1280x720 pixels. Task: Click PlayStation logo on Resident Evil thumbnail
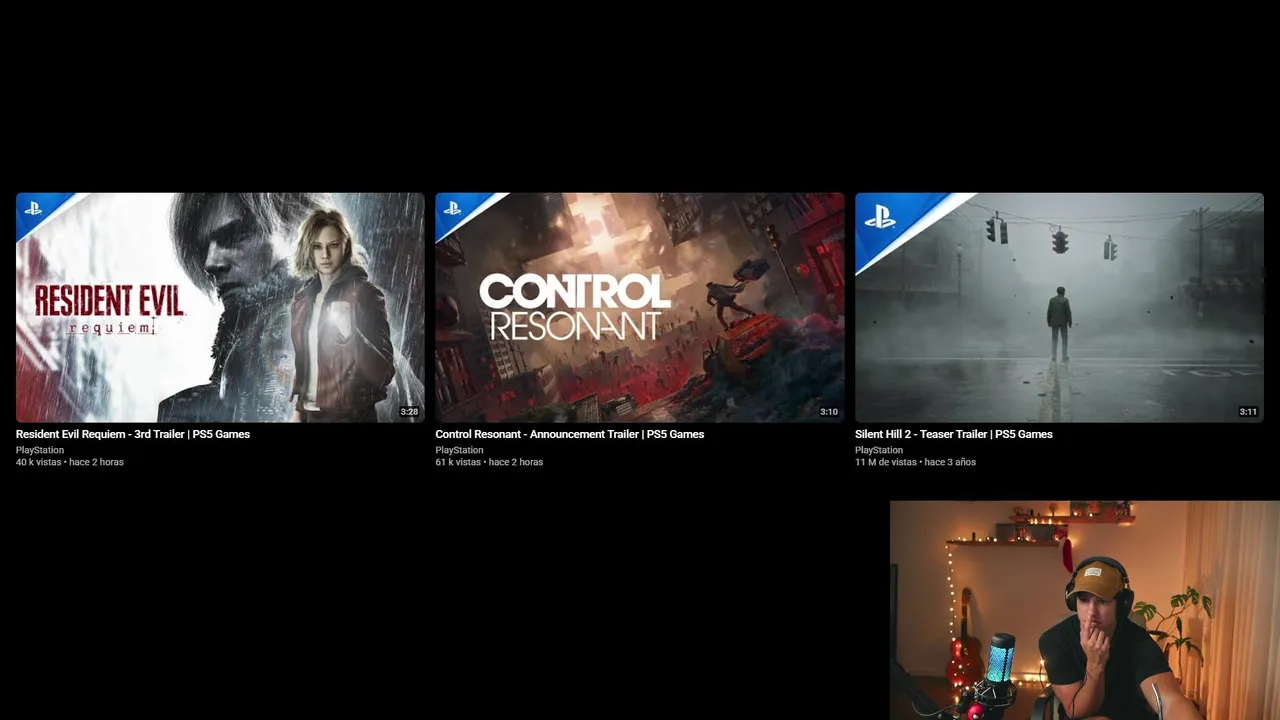34,209
